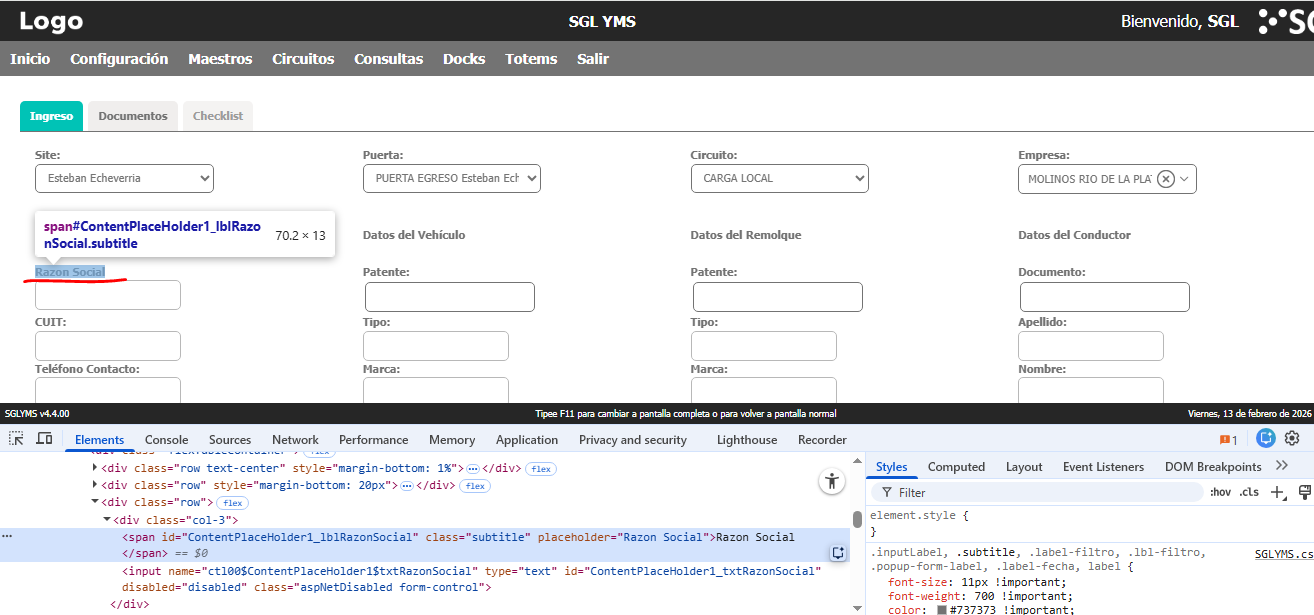Select the Layout tab in sidebar
Screen dimensions: 1314x615
coord(1024,467)
